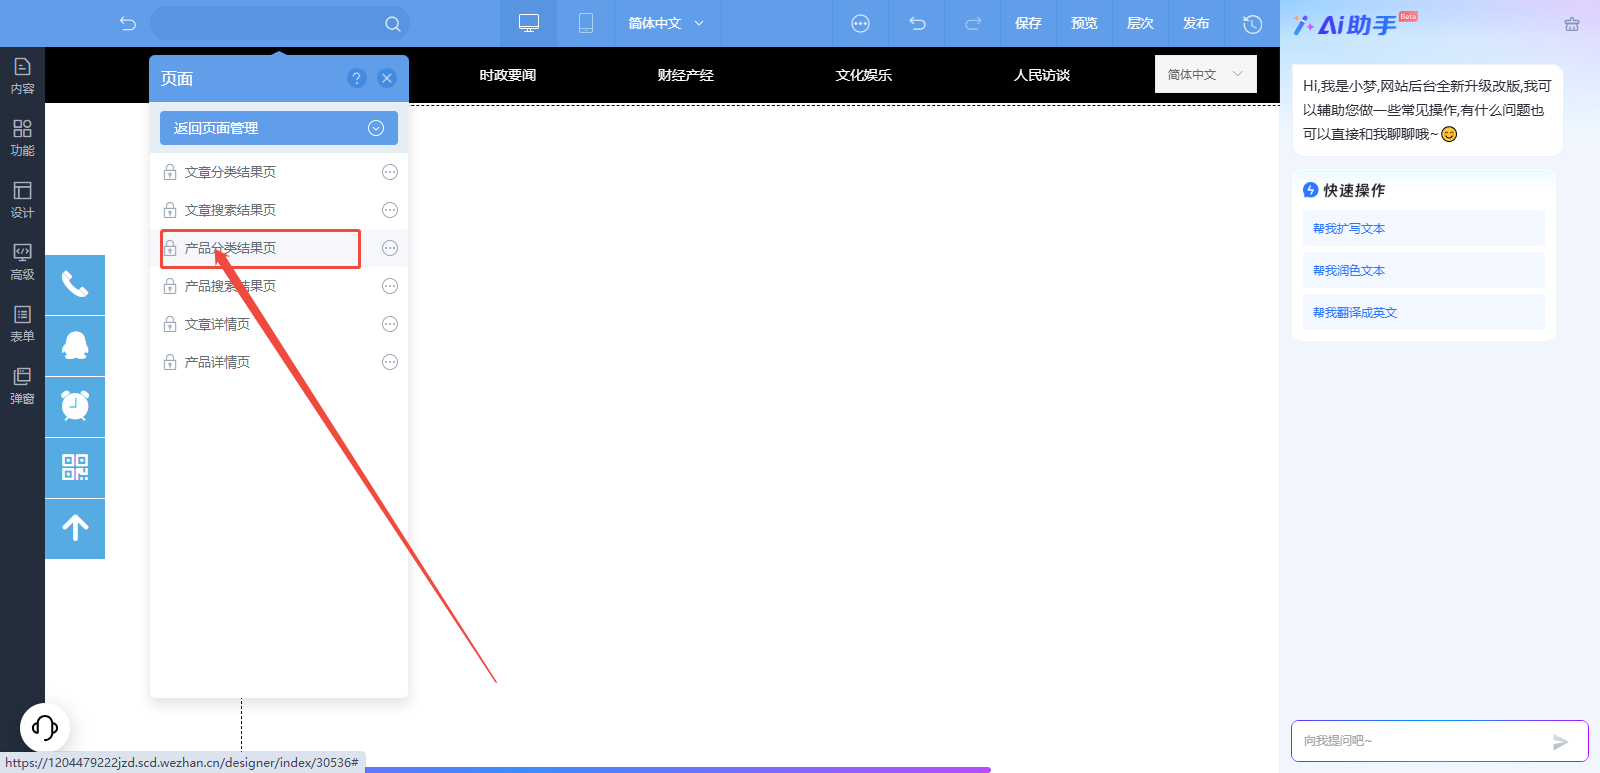Viewport: 1600px width, 773px height.
Task: Open options for 产品搜索结果页
Action: pyautogui.click(x=390, y=286)
